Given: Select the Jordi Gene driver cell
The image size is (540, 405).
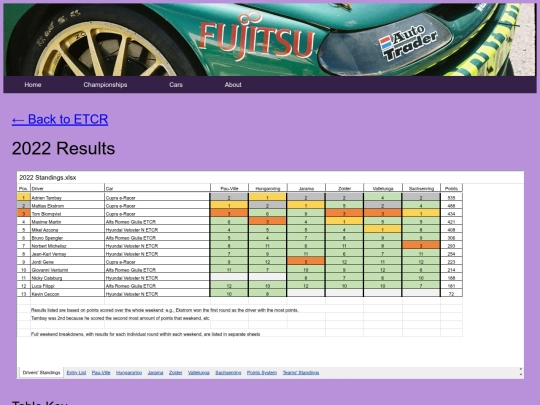Looking at the screenshot, I should coord(68,262).
